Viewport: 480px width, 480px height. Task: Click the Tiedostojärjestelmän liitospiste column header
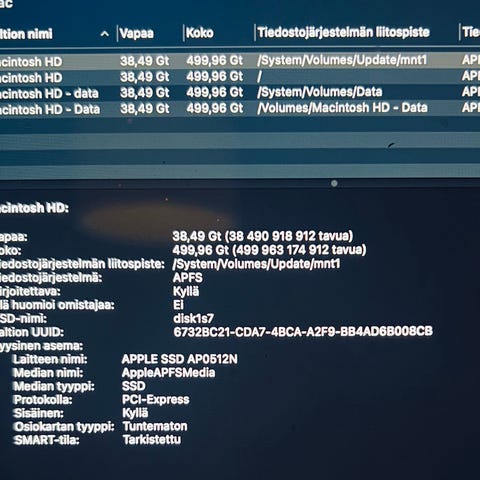pyautogui.click(x=343, y=32)
